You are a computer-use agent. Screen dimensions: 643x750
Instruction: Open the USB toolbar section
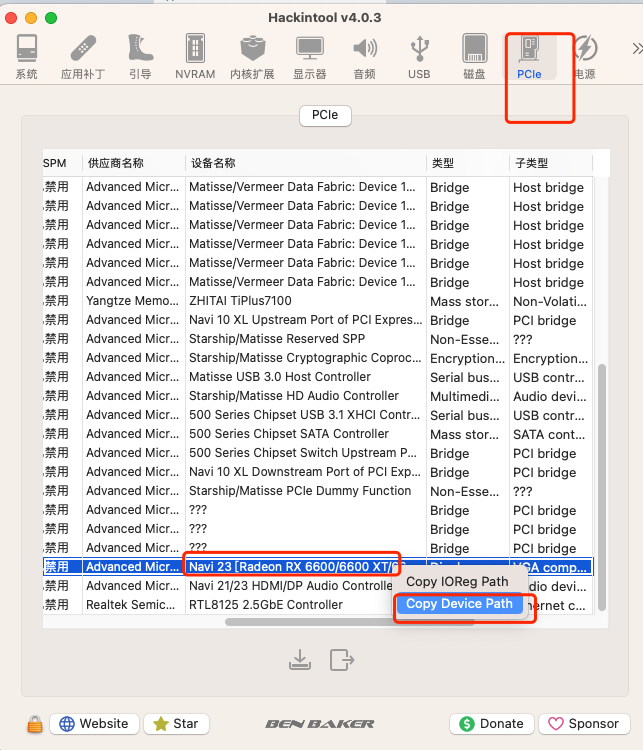(x=419, y=56)
